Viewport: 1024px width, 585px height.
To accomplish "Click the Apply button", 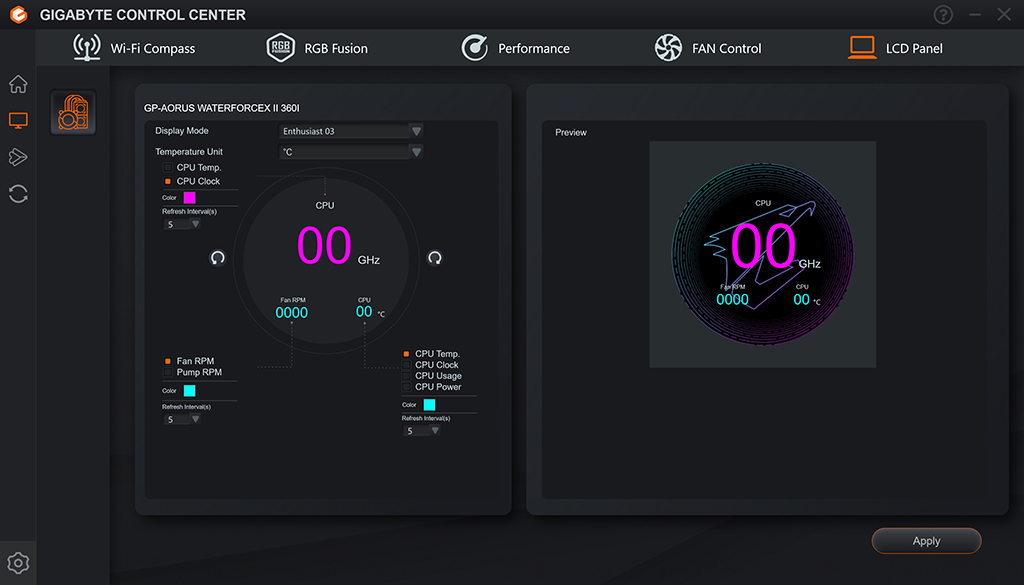I will (x=926, y=541).
